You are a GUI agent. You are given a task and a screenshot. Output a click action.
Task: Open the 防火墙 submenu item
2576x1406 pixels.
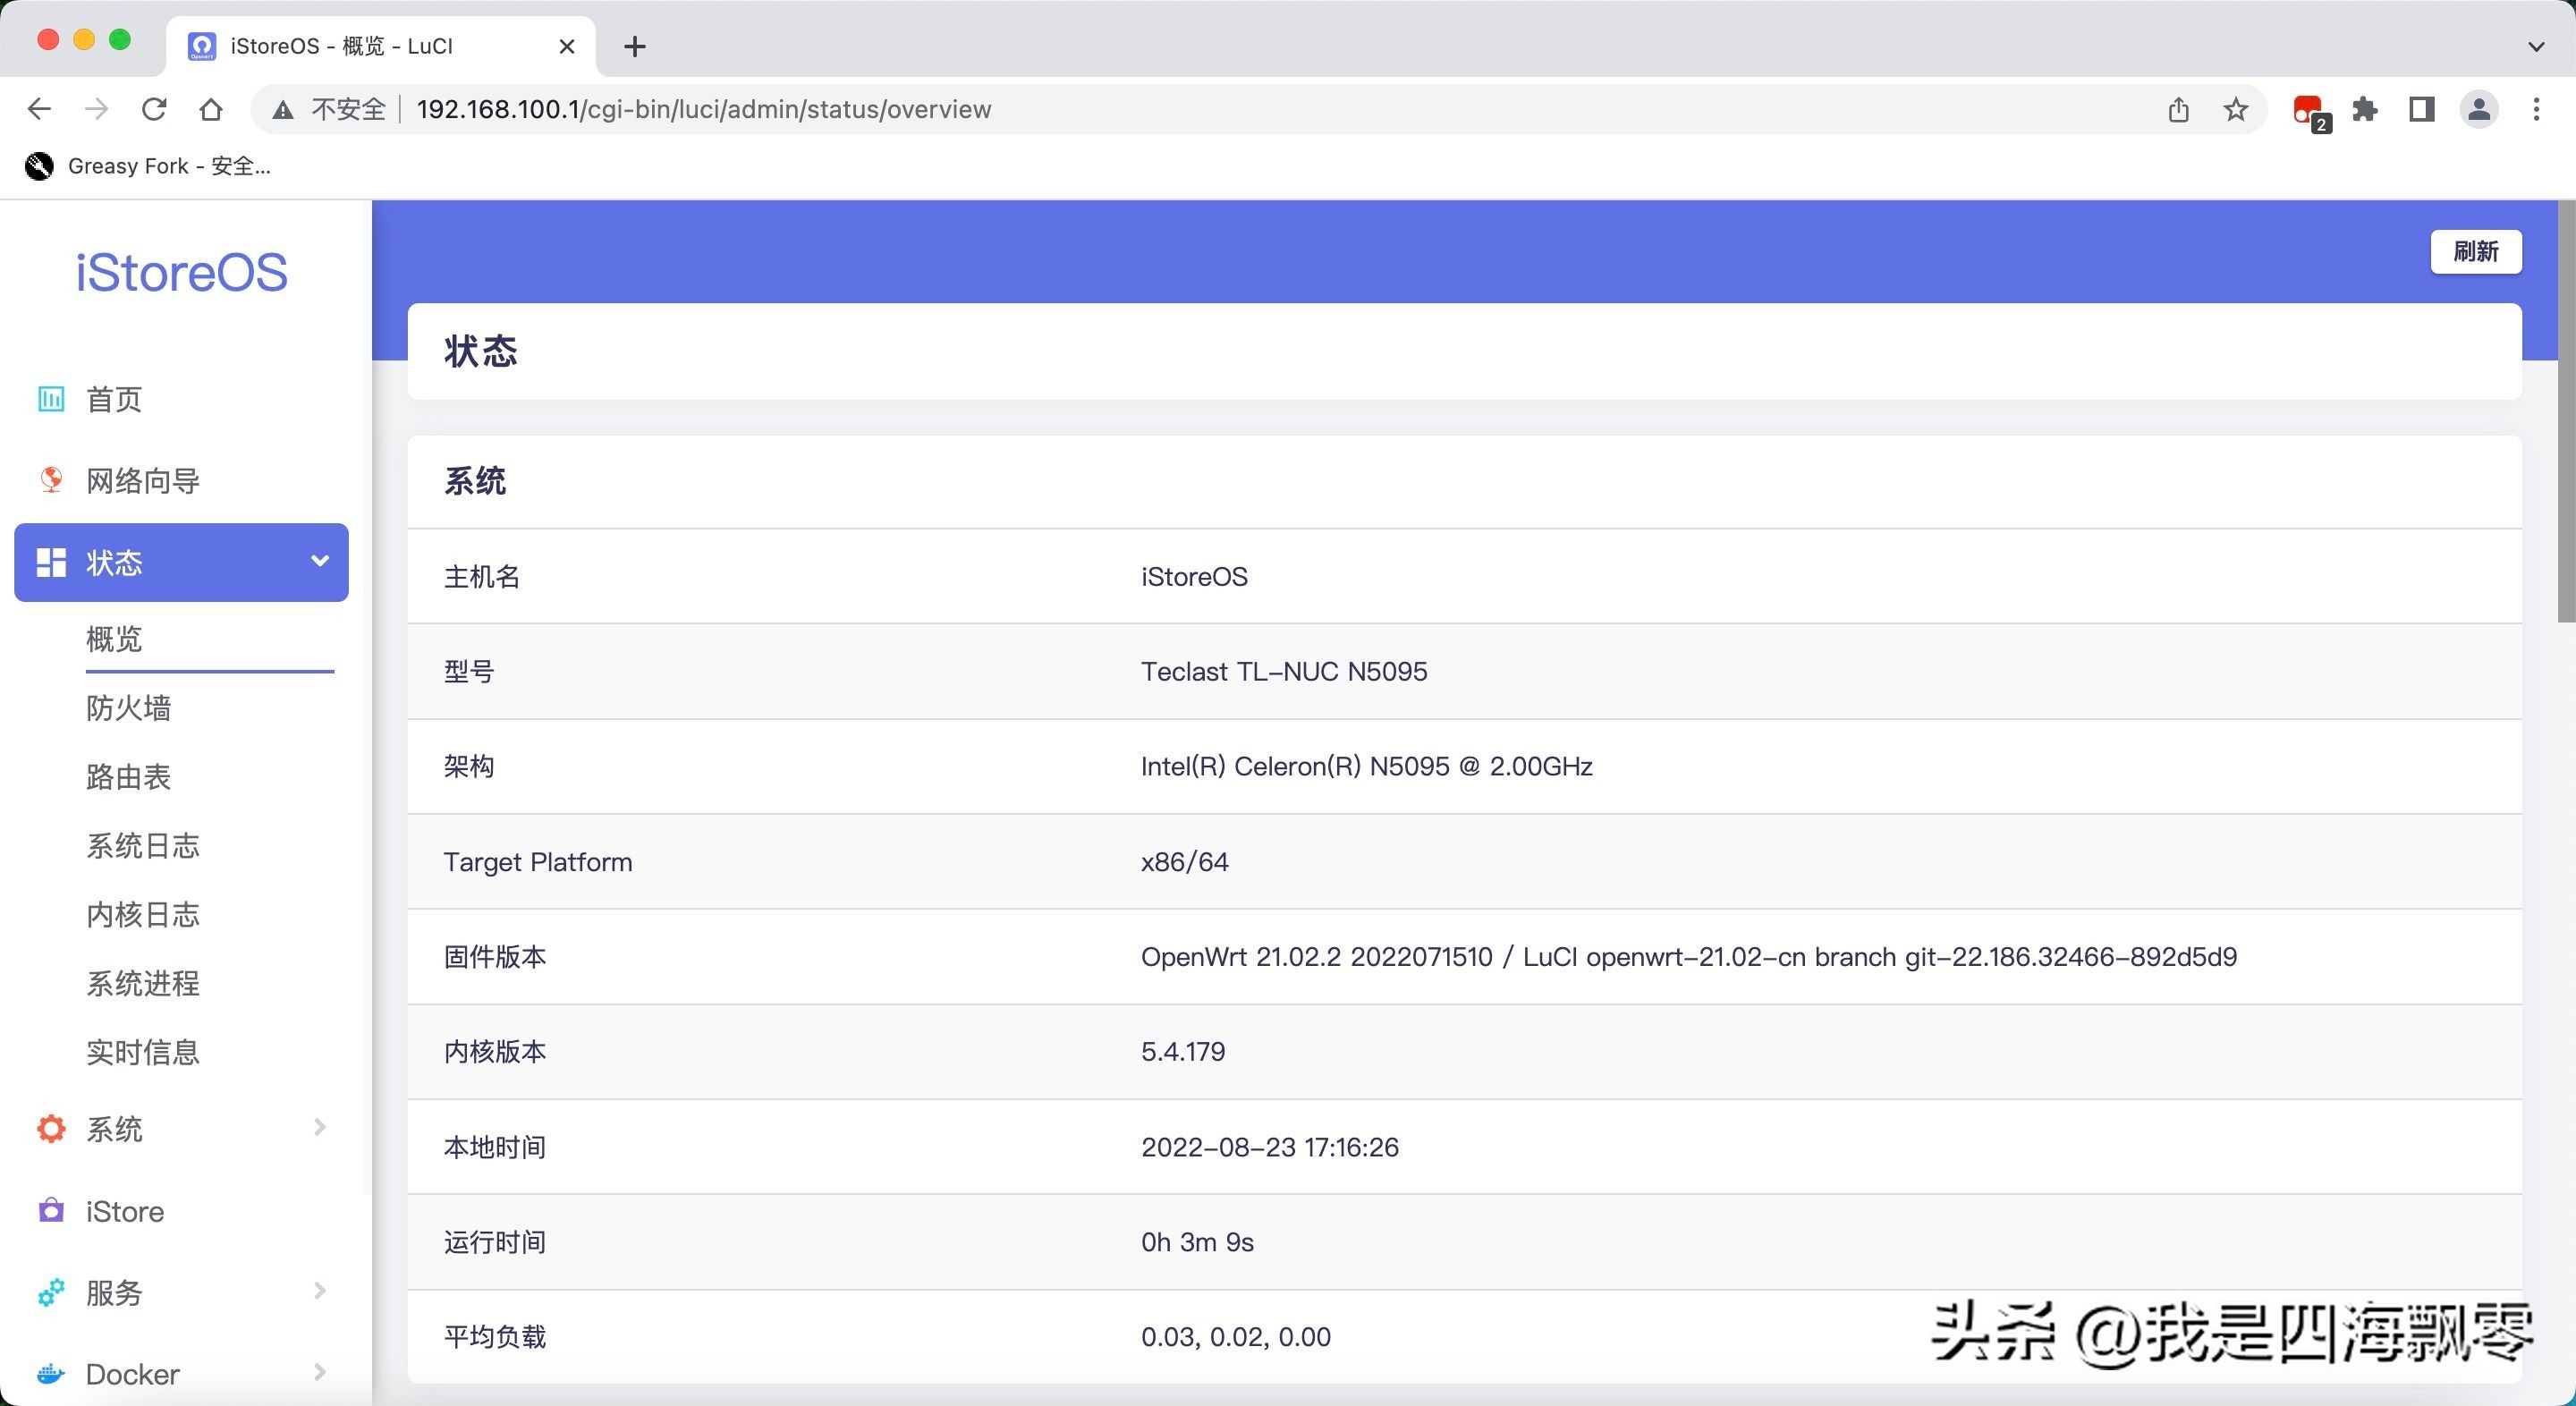[129, 708]
